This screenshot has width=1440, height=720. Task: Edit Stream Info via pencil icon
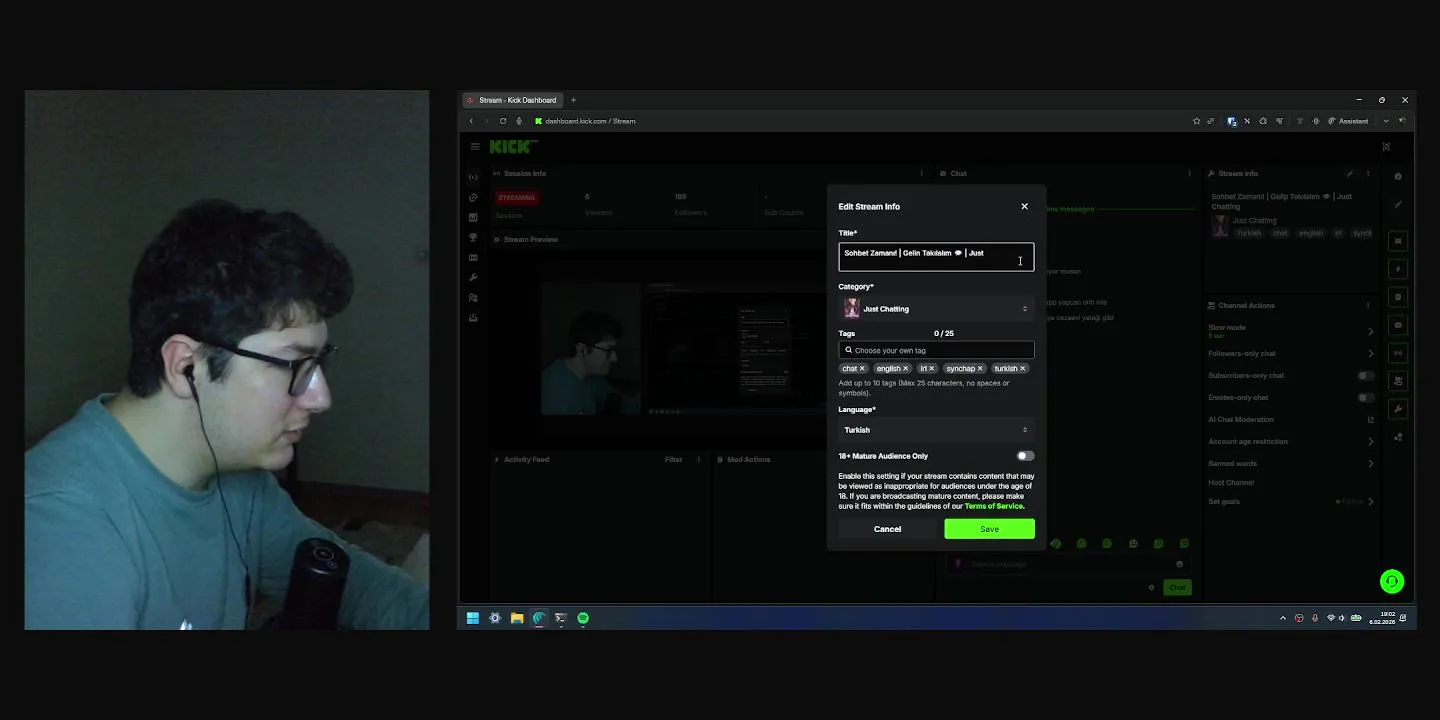(1350, 173)
